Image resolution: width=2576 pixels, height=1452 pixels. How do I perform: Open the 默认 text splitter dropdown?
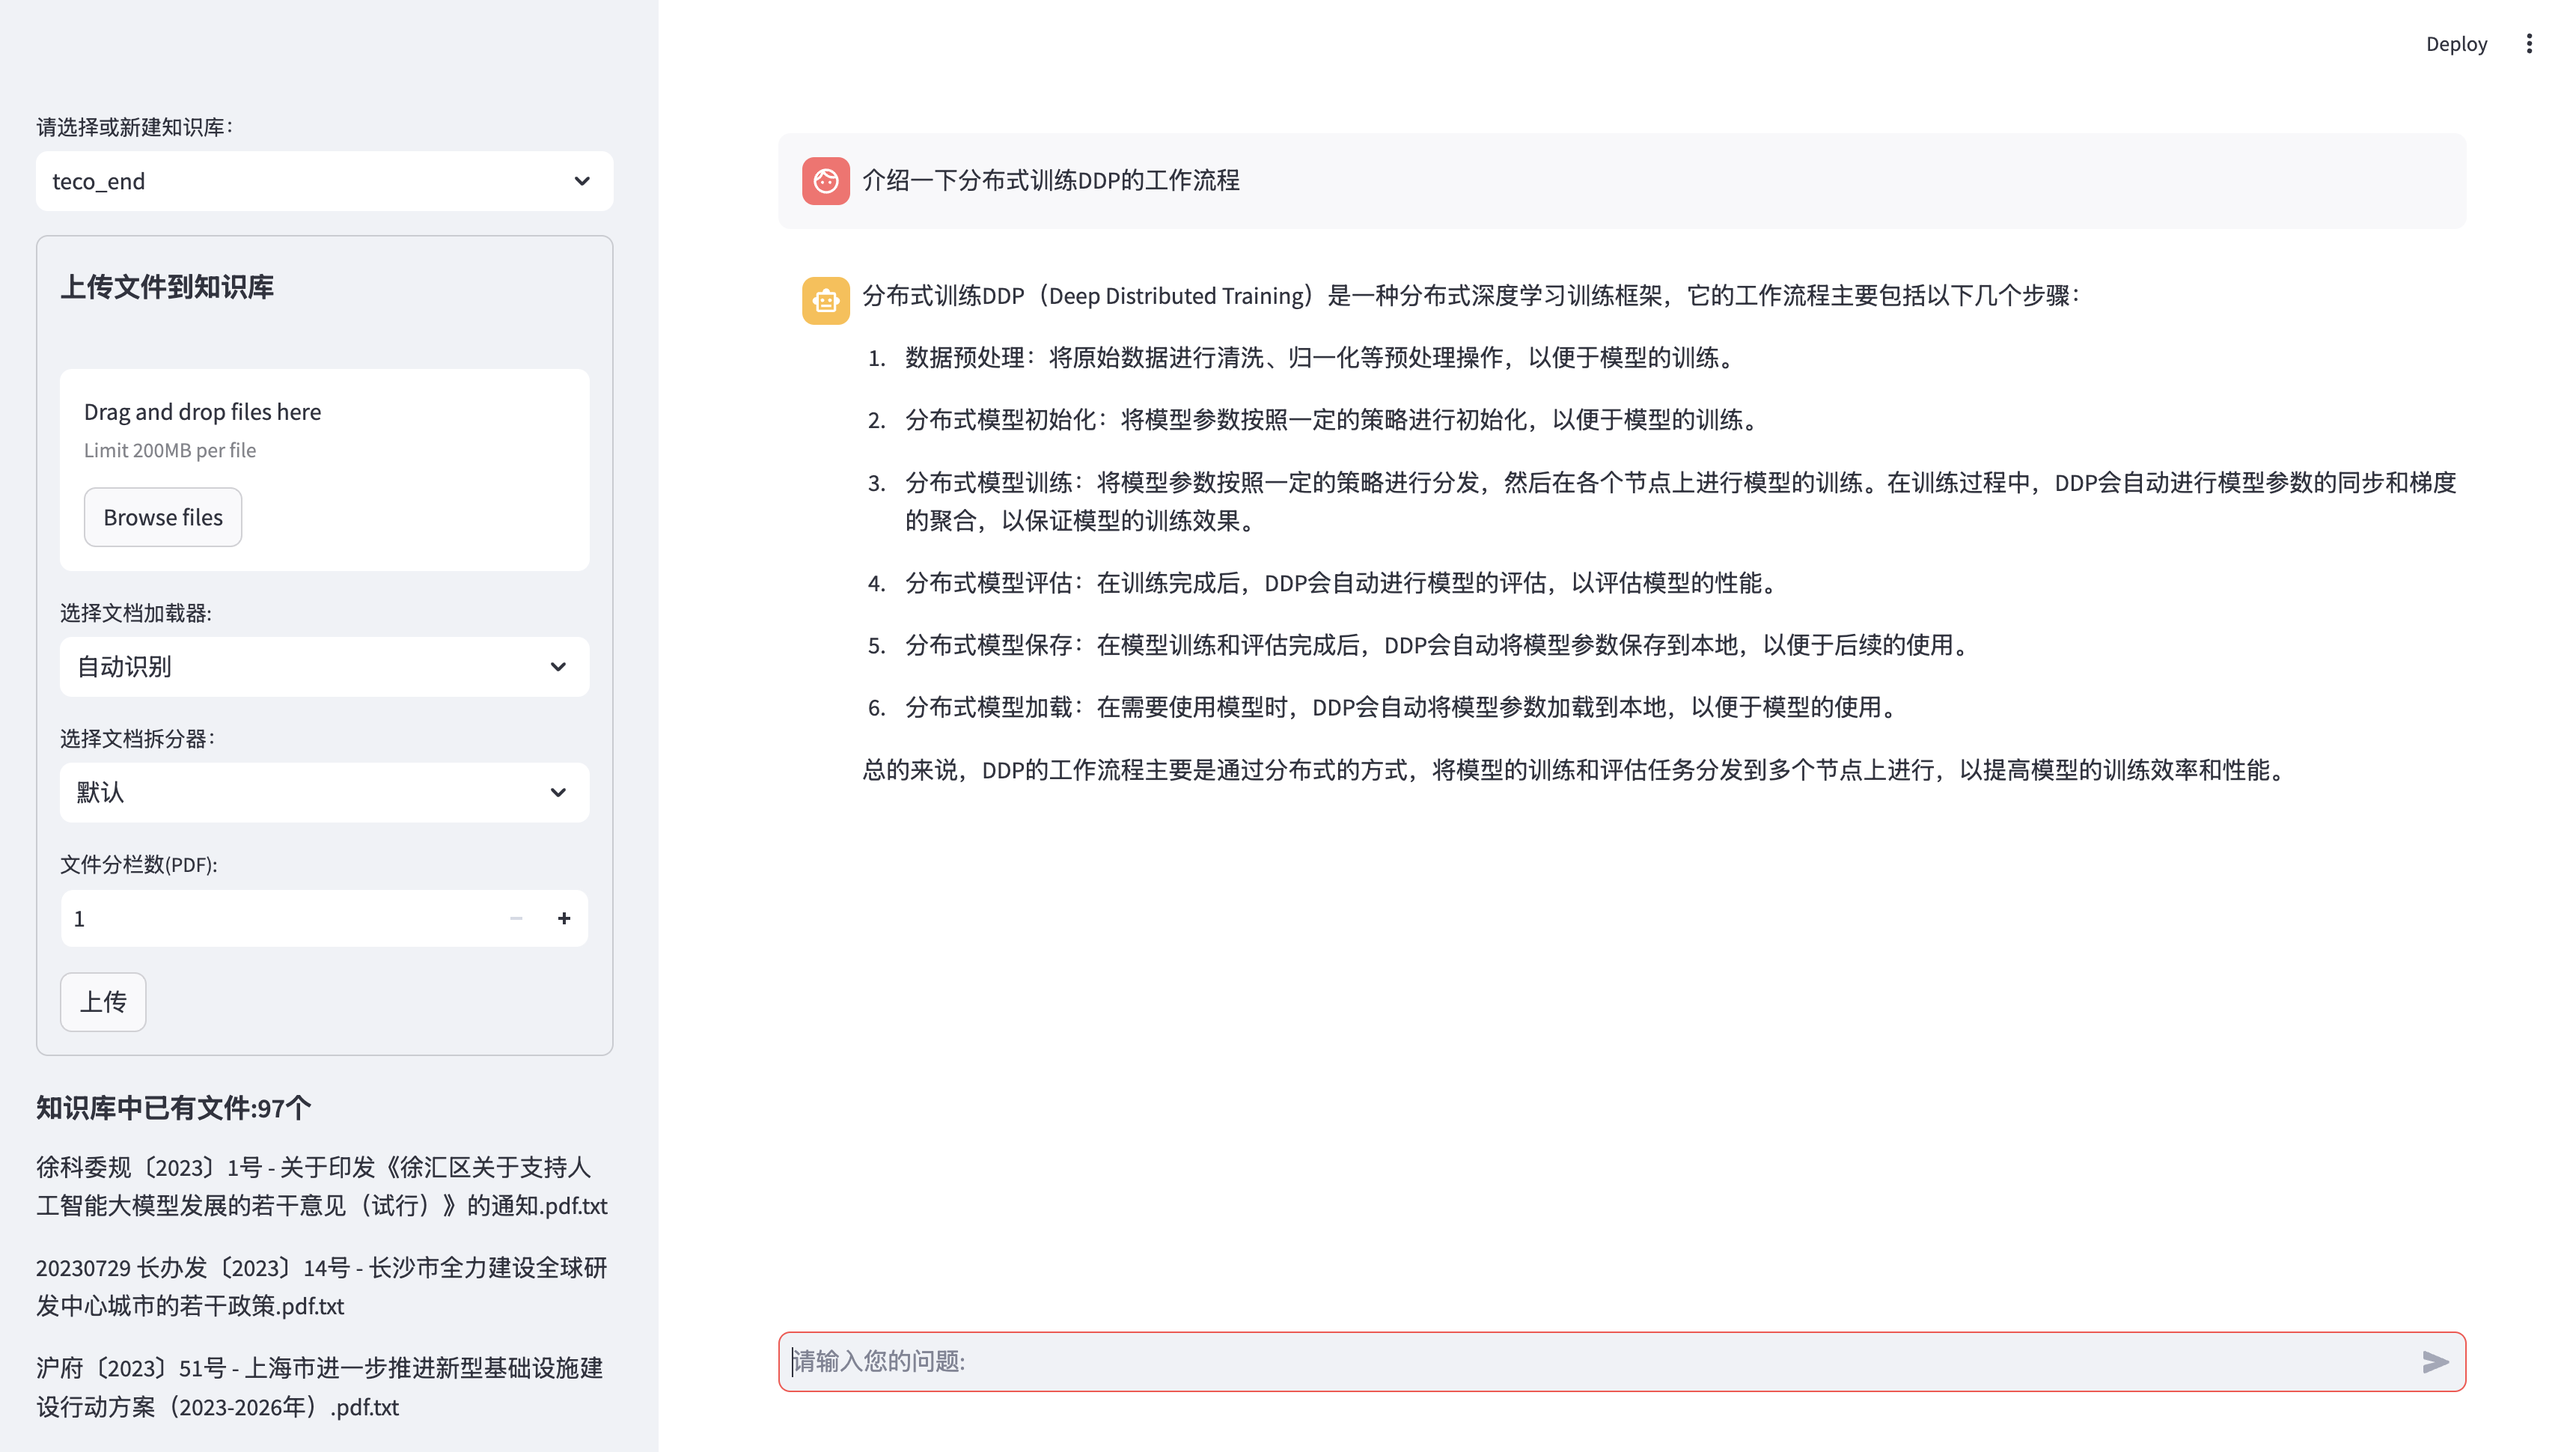click(x=324, y=793)
